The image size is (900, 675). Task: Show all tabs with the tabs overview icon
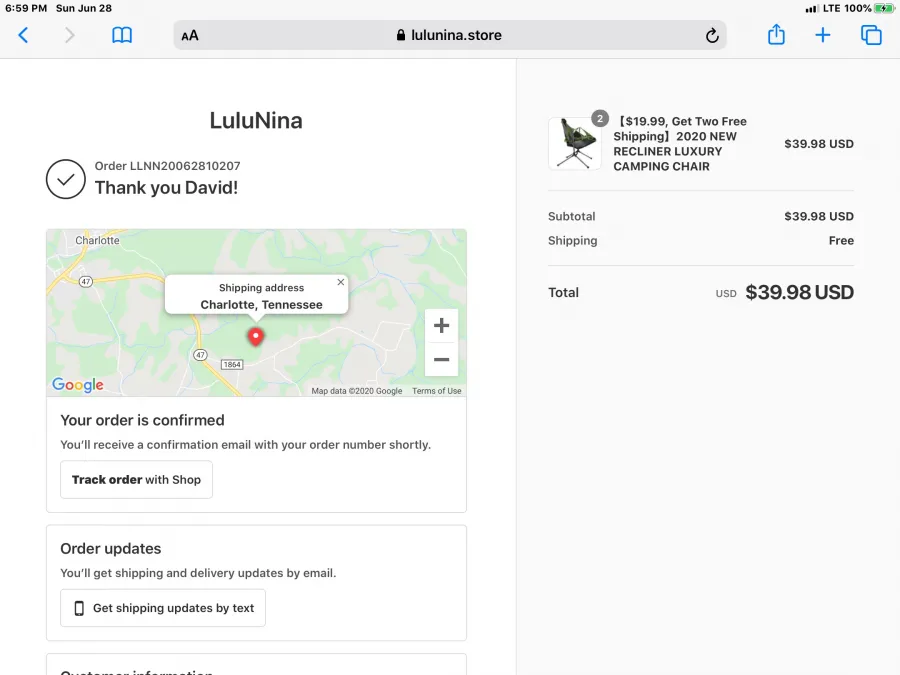click(871, 35)
